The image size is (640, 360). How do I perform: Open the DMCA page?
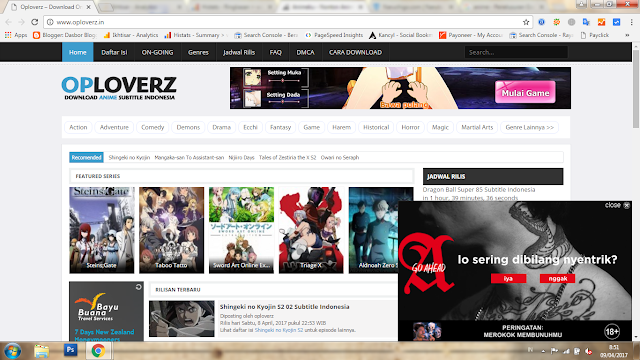coord(305,52)
